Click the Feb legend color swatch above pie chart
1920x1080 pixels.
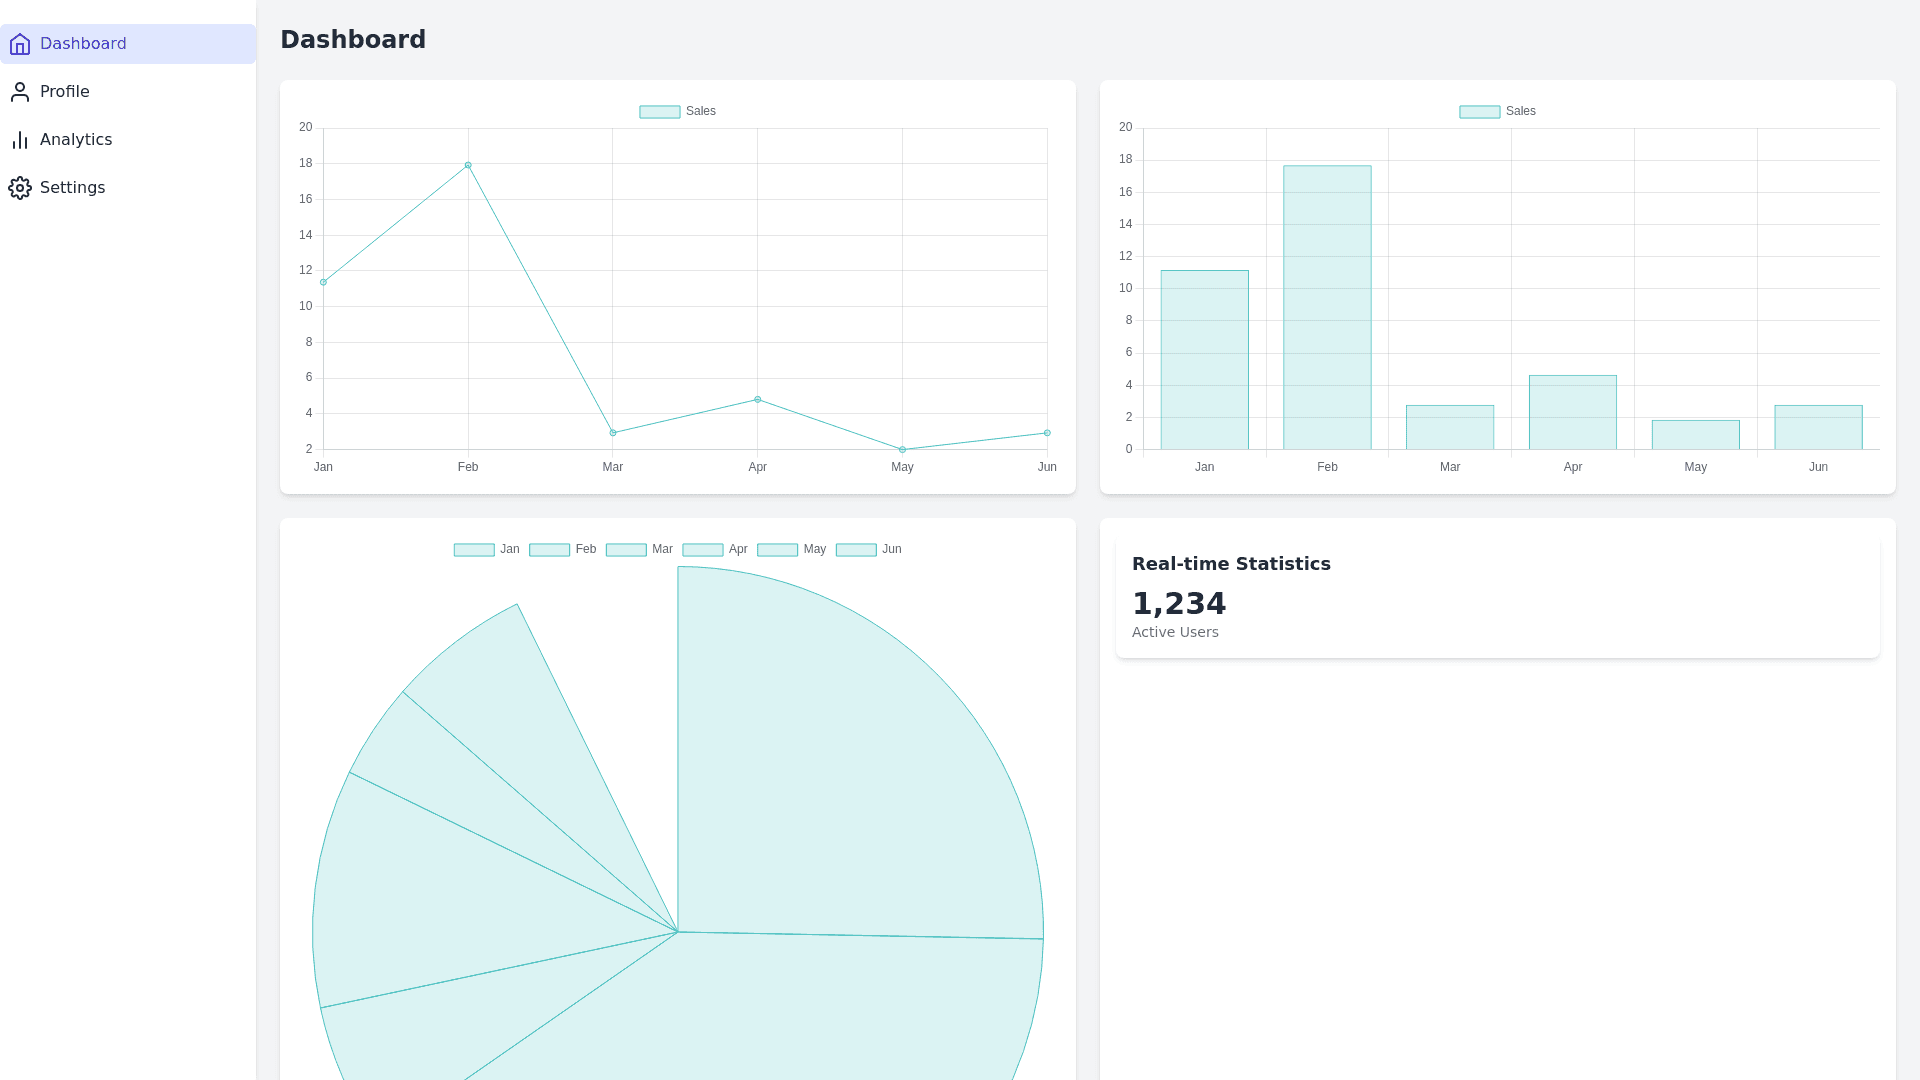click(549, 549)
